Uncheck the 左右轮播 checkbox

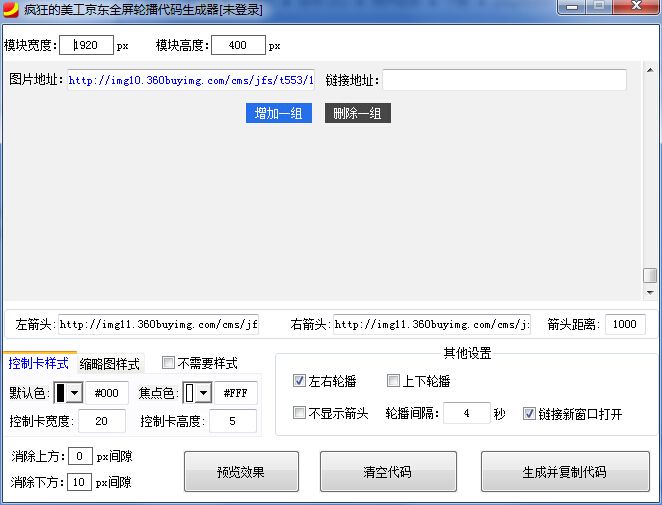[299, 381]
